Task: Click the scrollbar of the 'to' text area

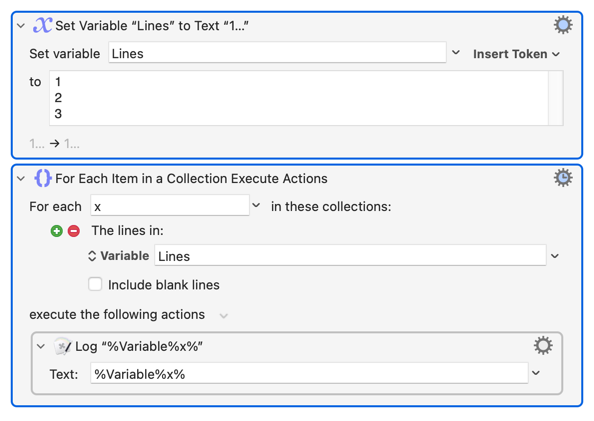Action: (556, 98)
